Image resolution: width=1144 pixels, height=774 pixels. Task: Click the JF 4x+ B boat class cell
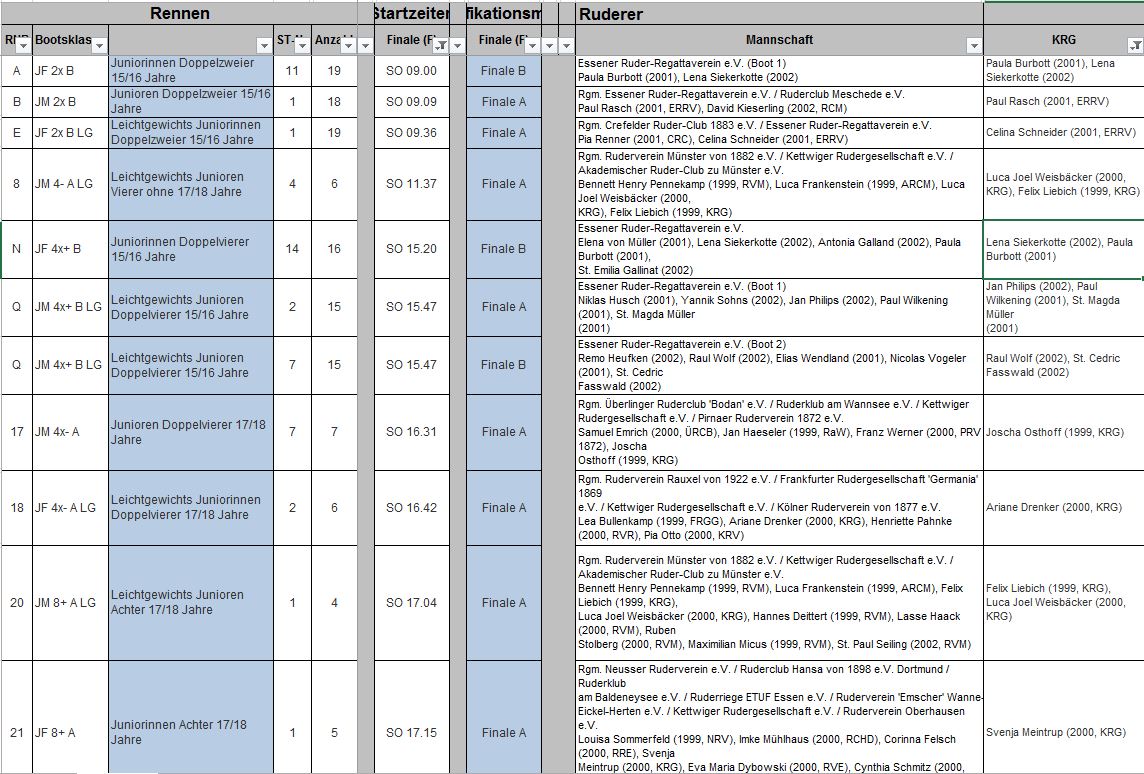tap(69, 249)
